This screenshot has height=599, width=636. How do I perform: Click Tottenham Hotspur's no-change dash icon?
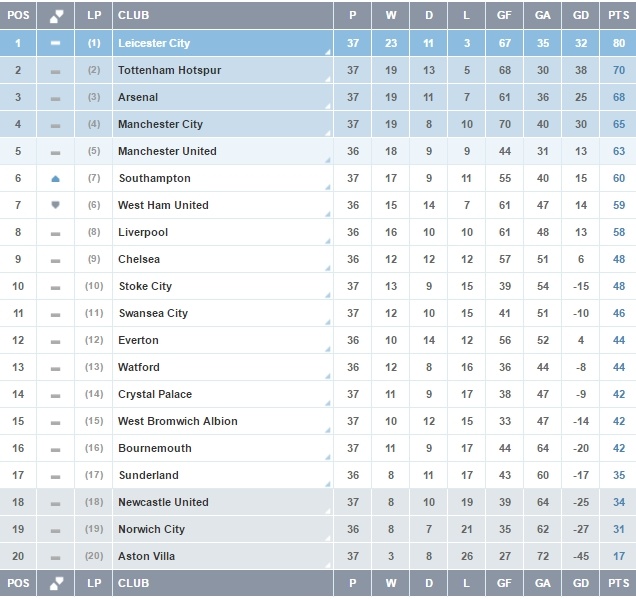pyautogui.click(x=56, y=71)
